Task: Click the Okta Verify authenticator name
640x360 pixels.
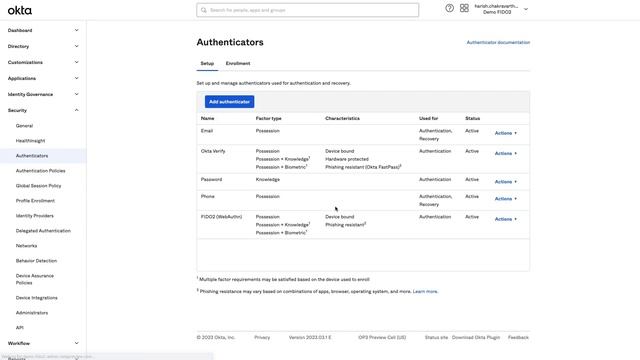Action: click(213, 151)
